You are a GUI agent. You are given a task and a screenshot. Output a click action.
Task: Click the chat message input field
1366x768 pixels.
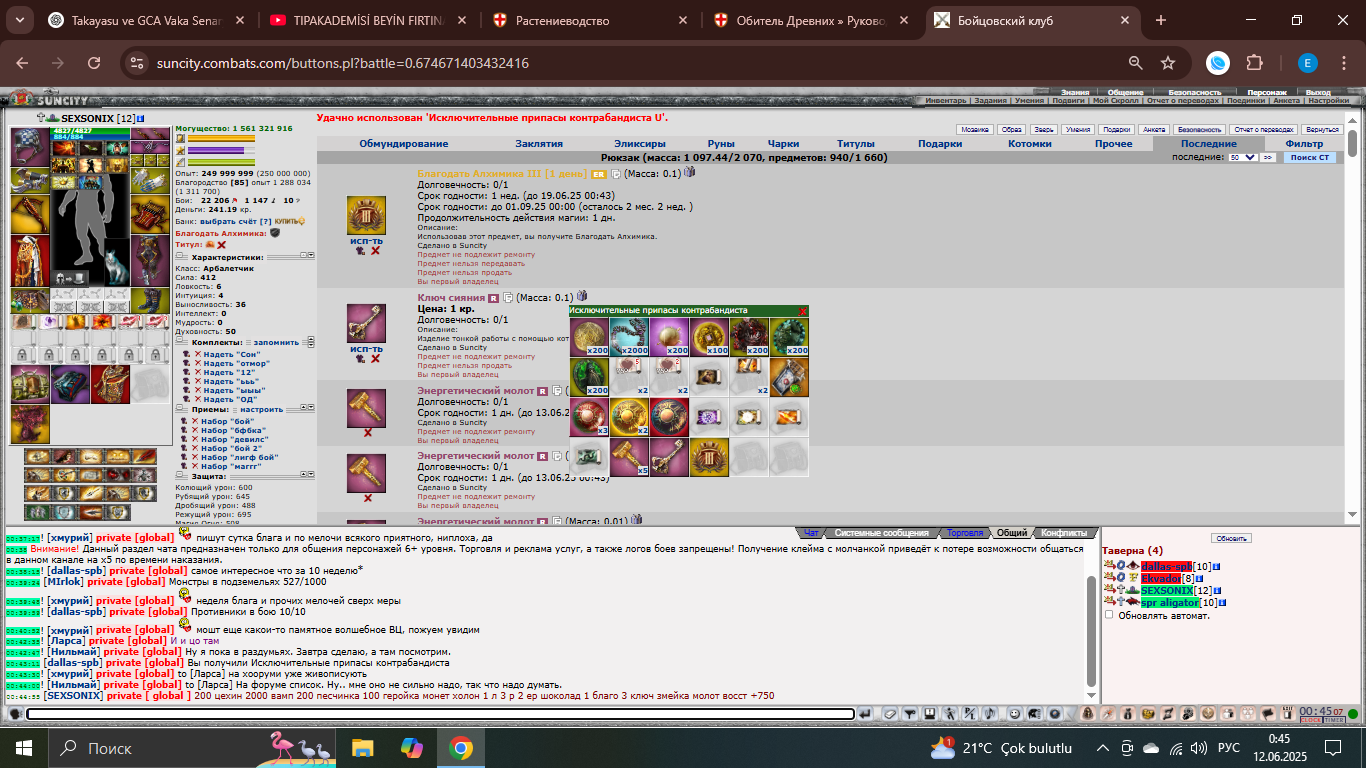click(440, 714)
